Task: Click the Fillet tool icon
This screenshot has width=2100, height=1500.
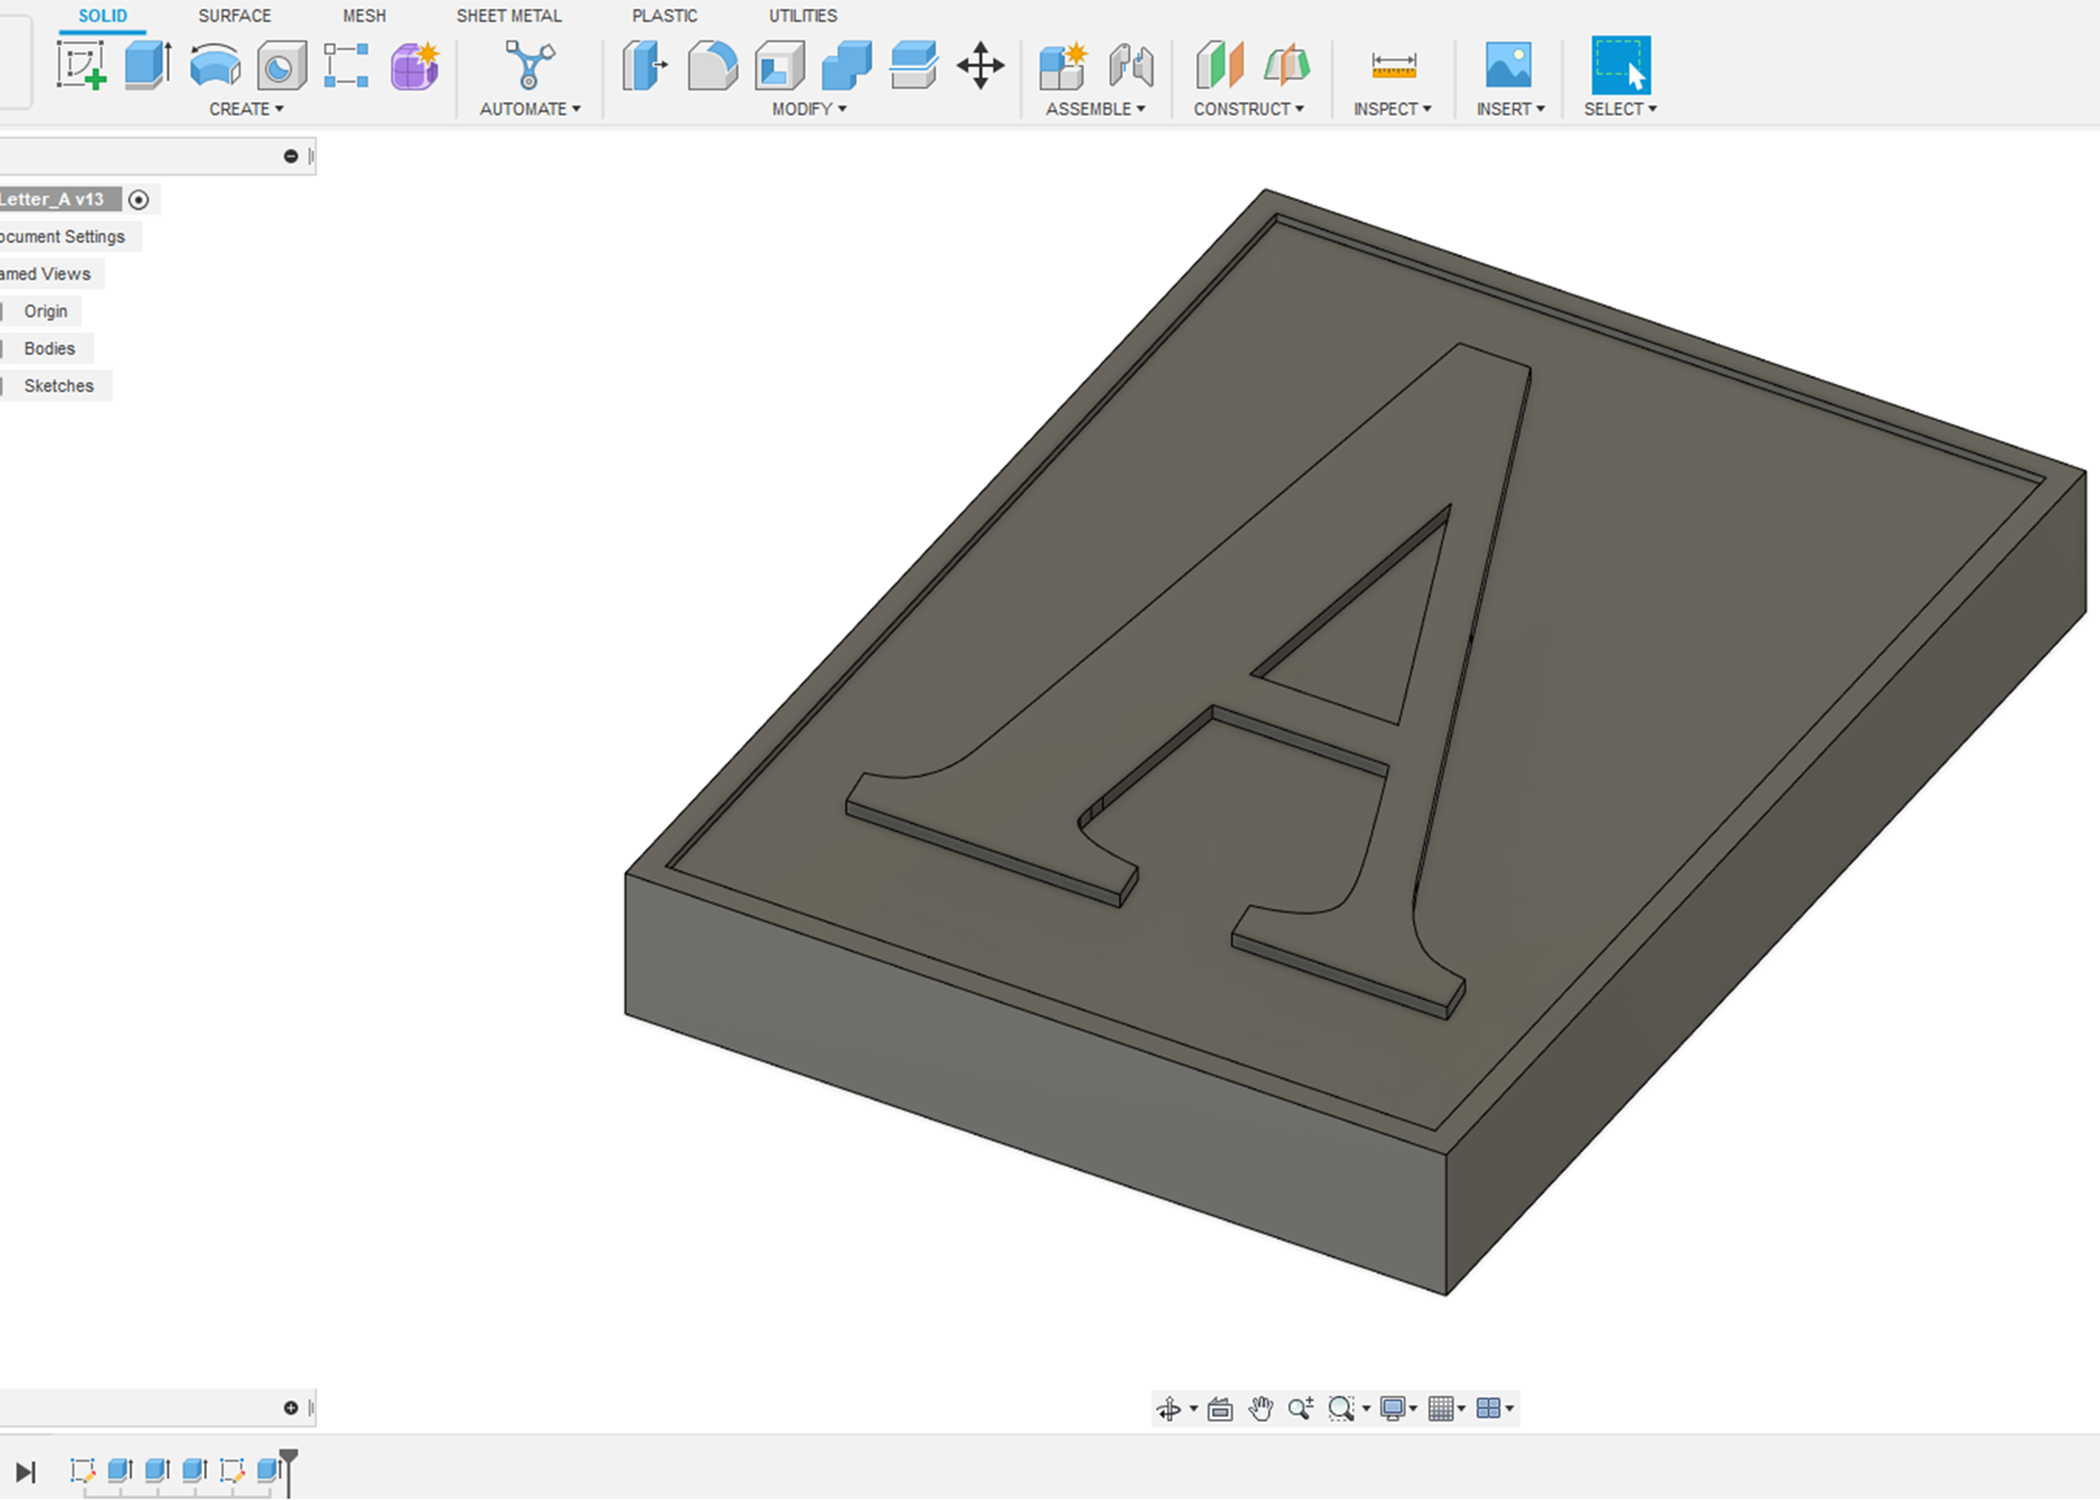Action: pos(712,66)
